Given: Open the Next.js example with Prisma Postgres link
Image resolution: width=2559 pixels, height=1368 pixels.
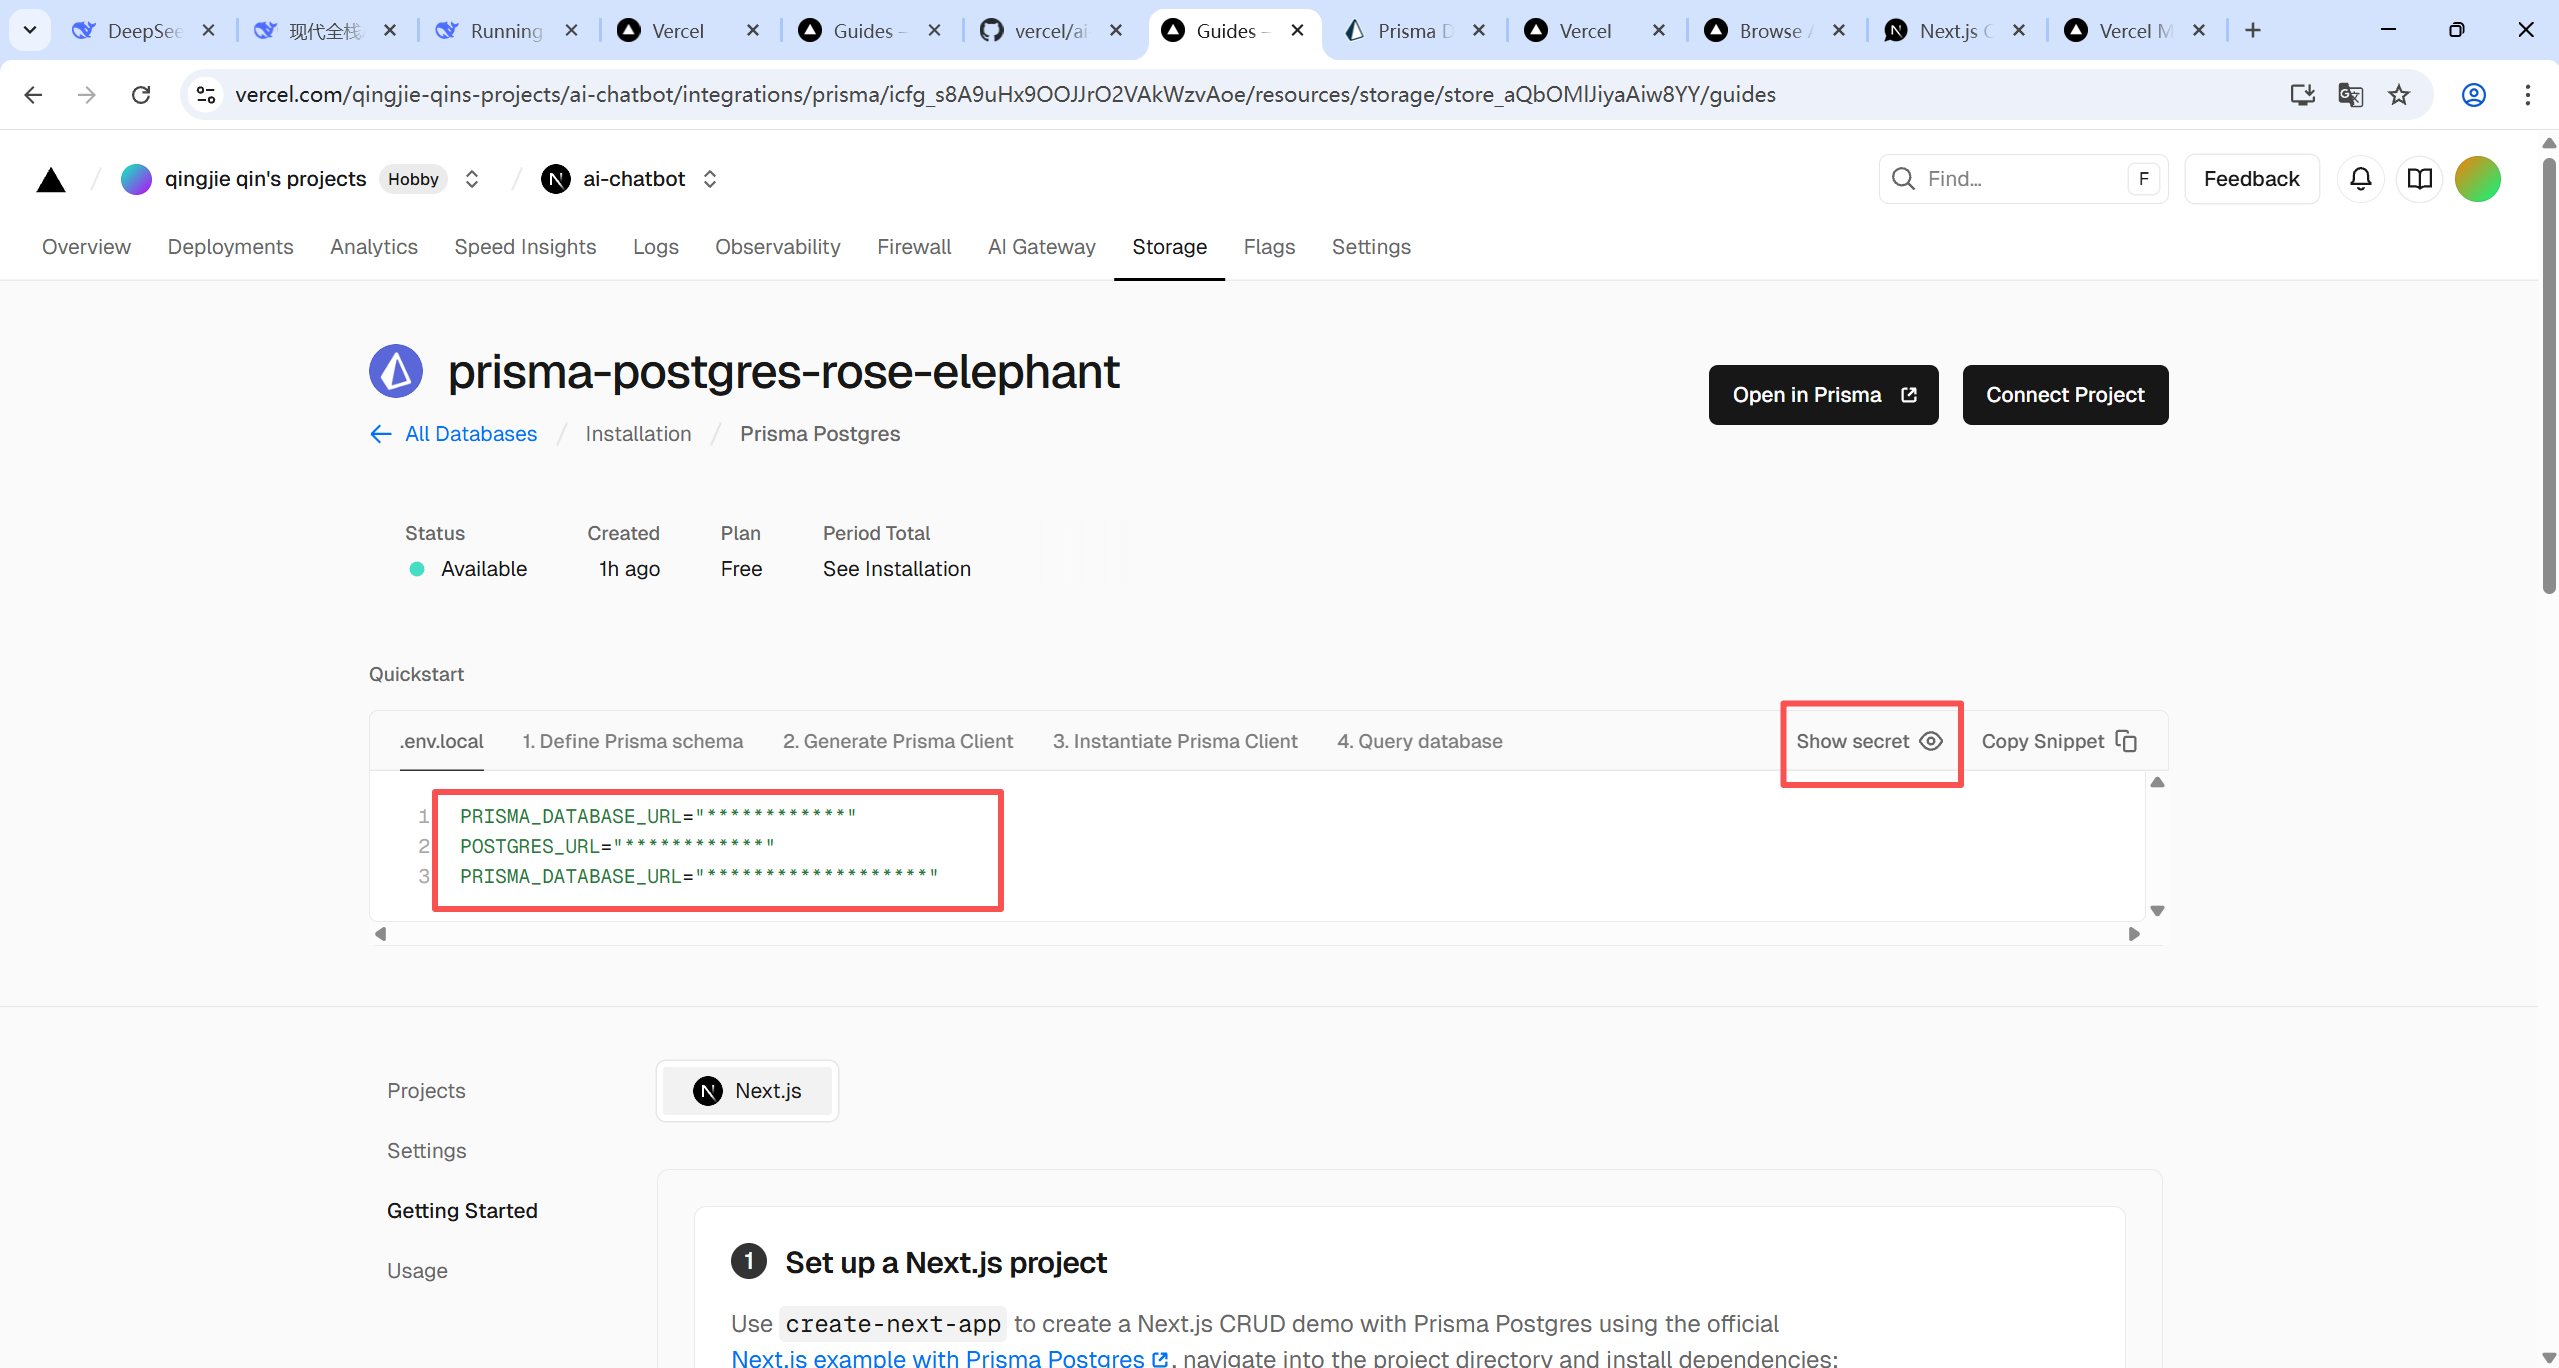Looking at the screenshot, I should click(x=949, y=1358).
